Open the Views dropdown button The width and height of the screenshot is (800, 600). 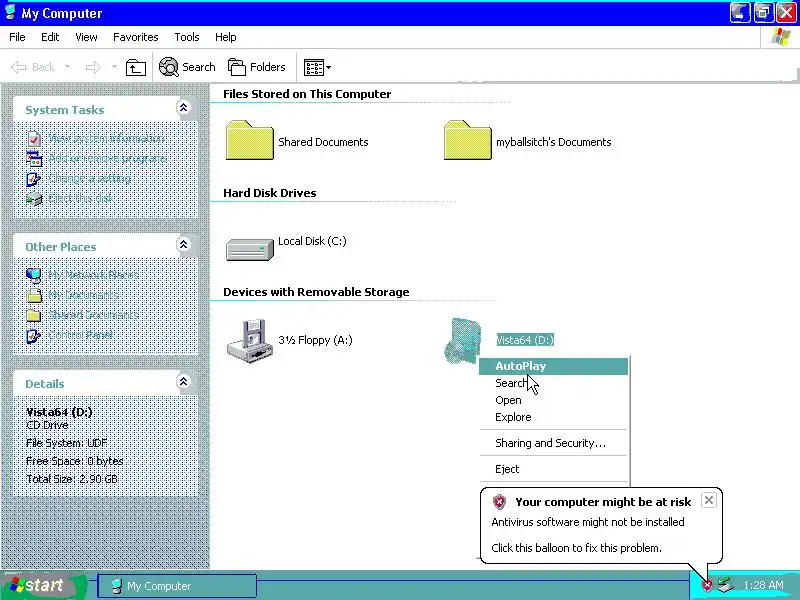tap(317, 67)
